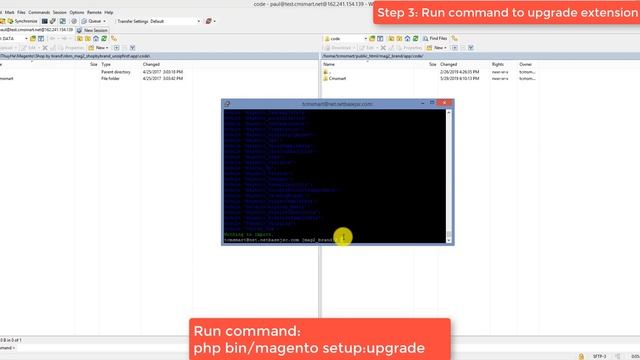Sort remote panel by Owner column

[x=527, y=64]
